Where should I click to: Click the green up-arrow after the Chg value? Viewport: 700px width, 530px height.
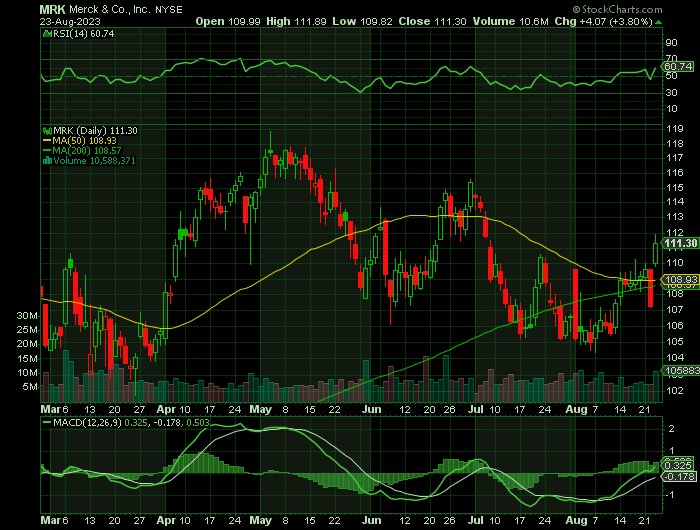coord(658,22)
